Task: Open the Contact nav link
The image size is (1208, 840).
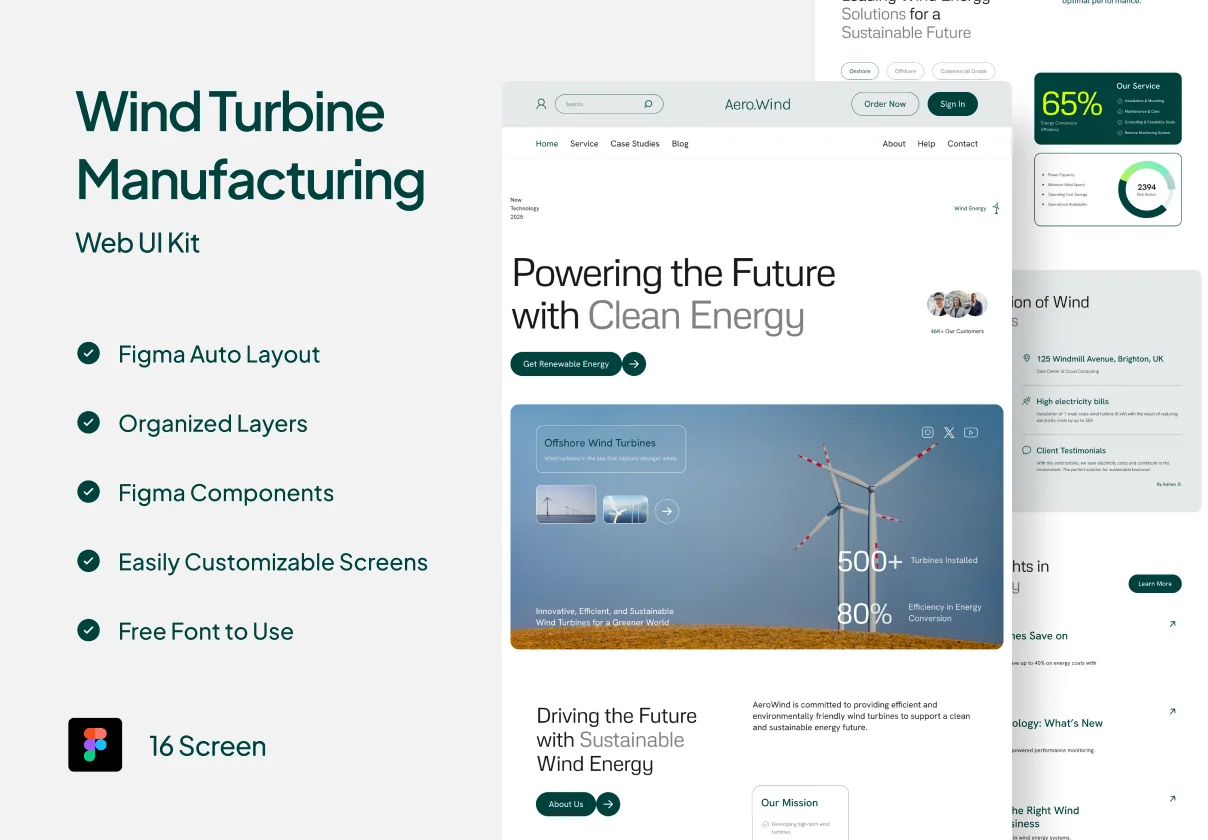Action: (x=963, y=144)
